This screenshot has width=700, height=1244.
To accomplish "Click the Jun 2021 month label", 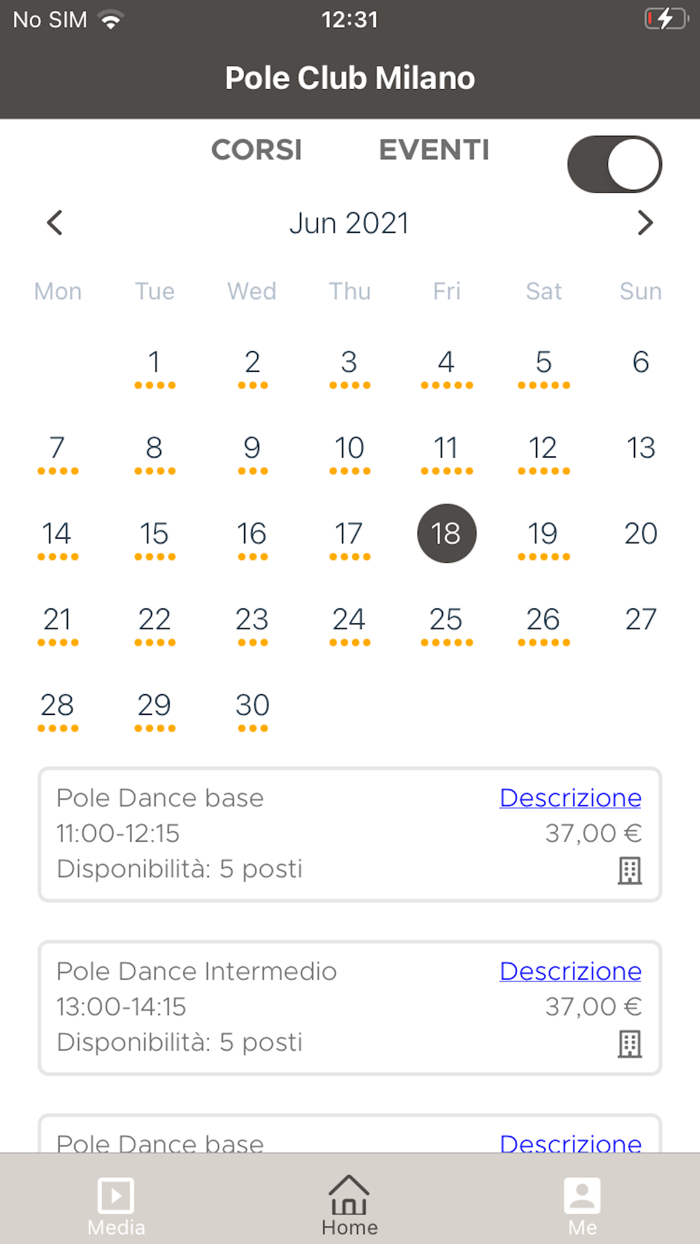I will [x=349, y=222].
